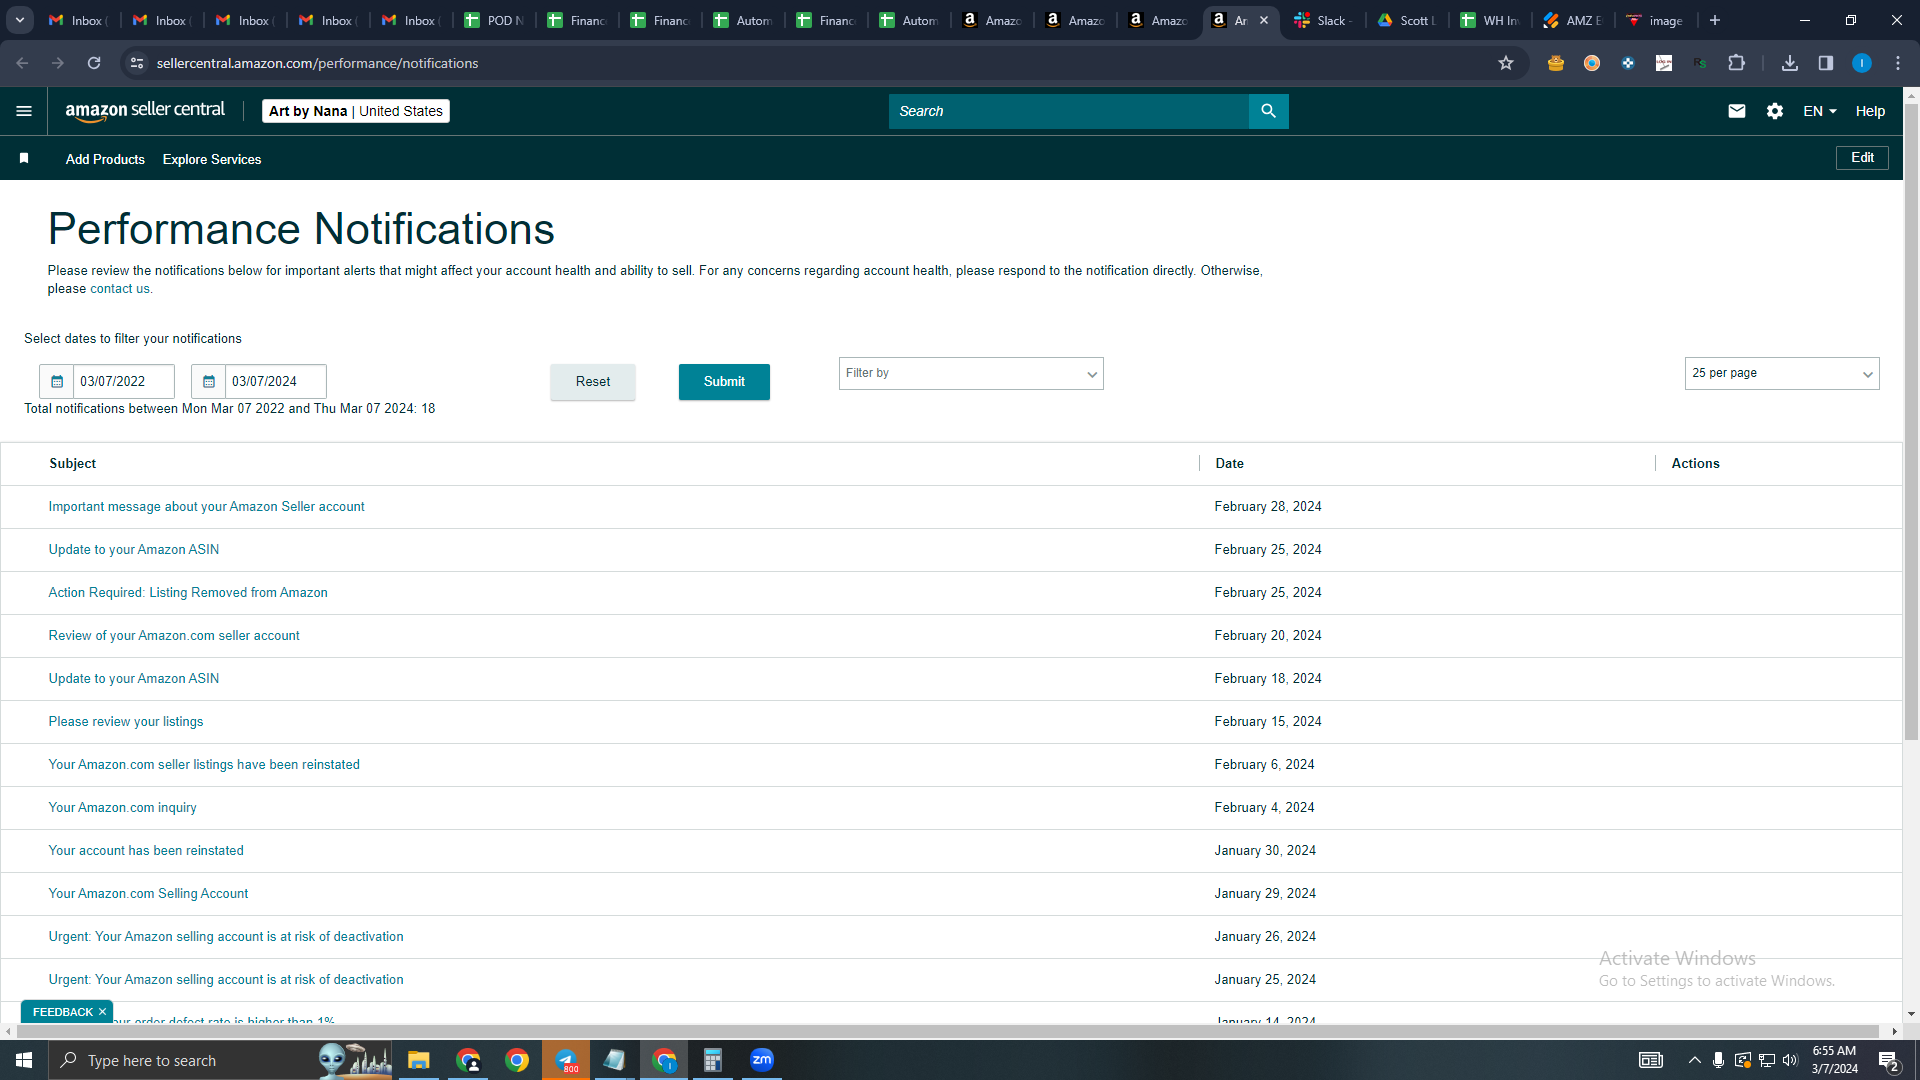Click the vertical page scrollbar
The image size is (1920, 1080).
(1911, 420)
